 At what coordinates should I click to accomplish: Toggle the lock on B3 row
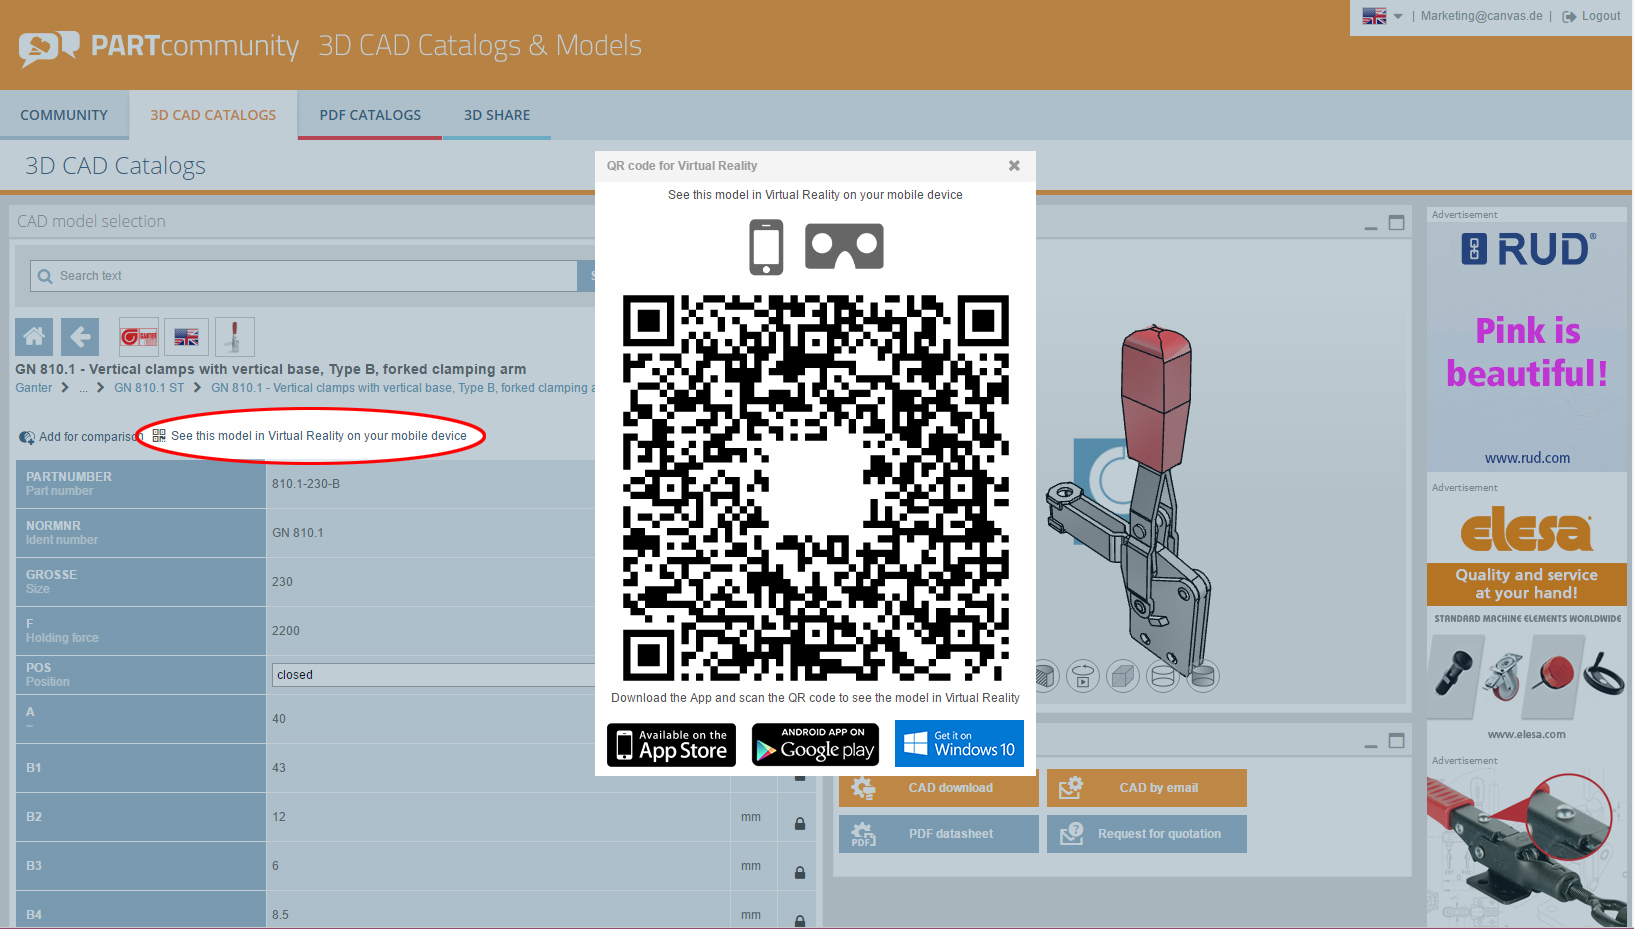pos(800,873)
